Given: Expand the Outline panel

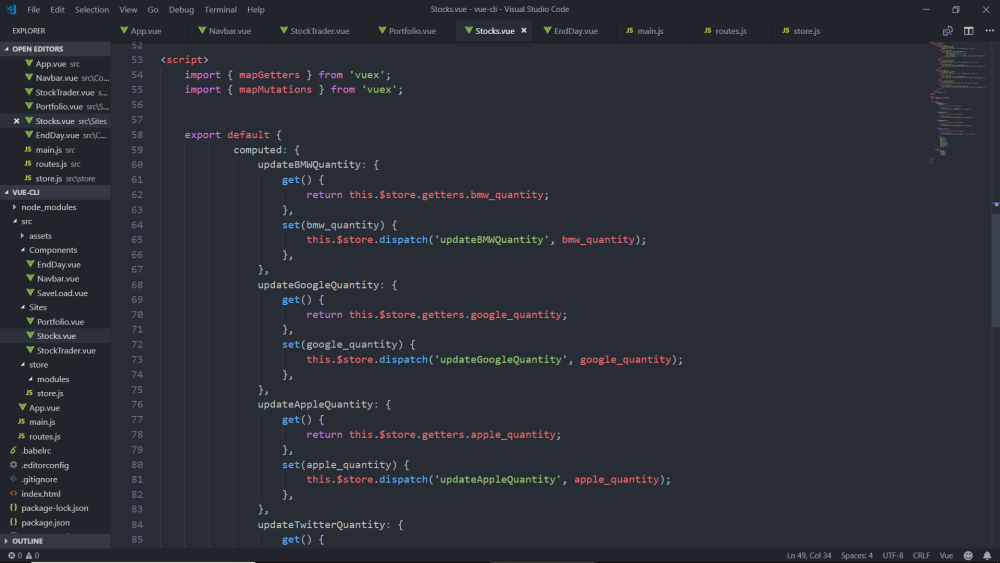Looking at the screenshot, I should click(x=28, y=541).
